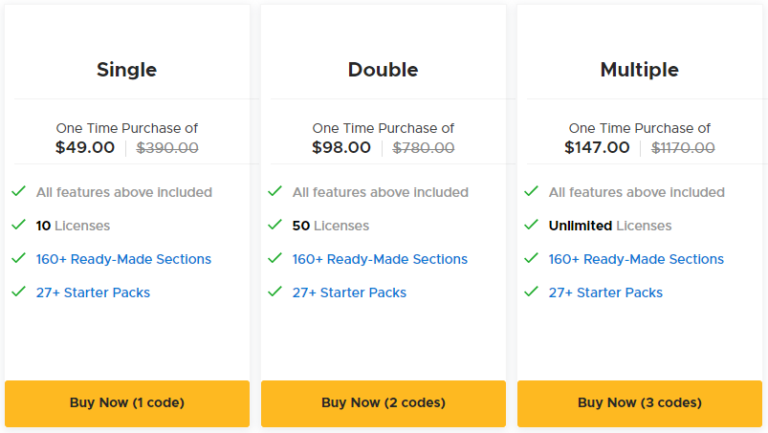
Task: Select the Single plan heading
Action: [x=127, y=70]
